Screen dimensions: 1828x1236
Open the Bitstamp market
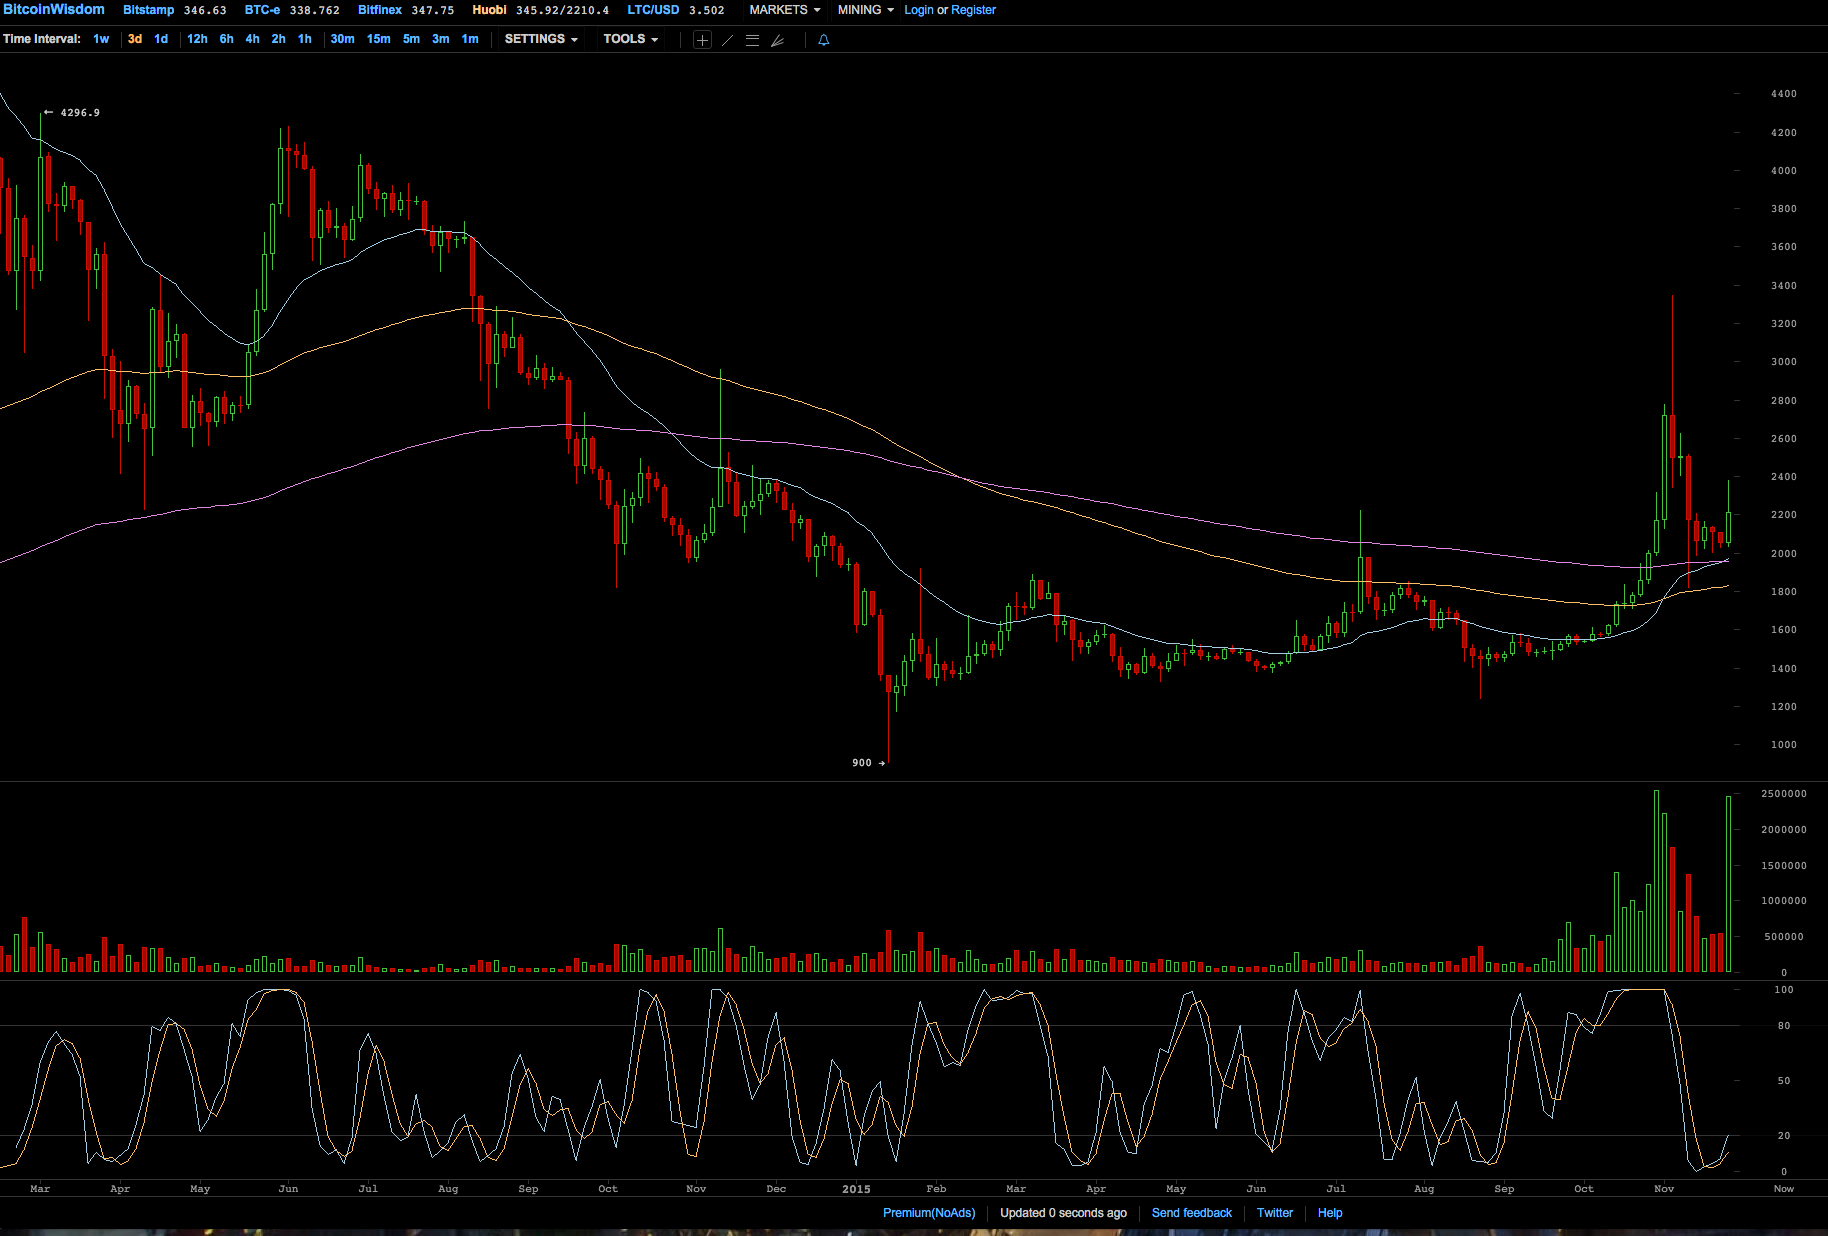click(x=148, y=10)
